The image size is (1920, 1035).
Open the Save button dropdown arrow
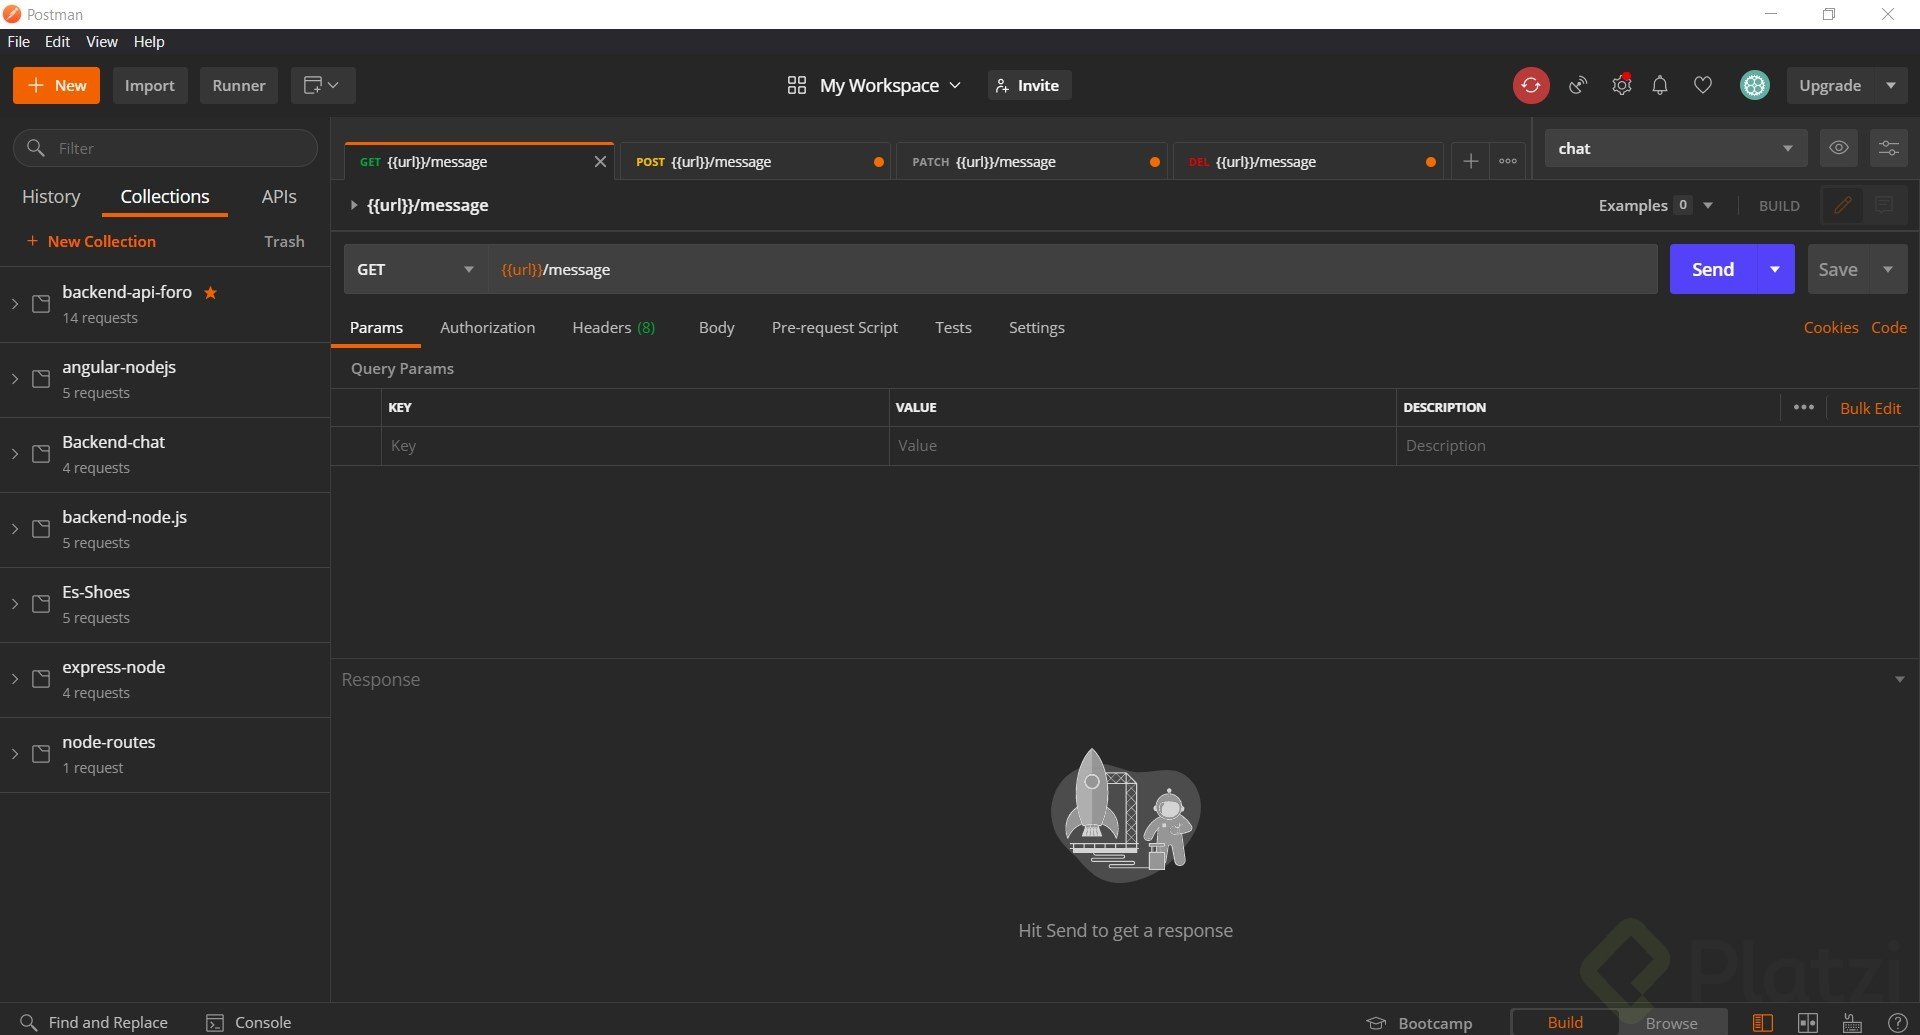1888,270
